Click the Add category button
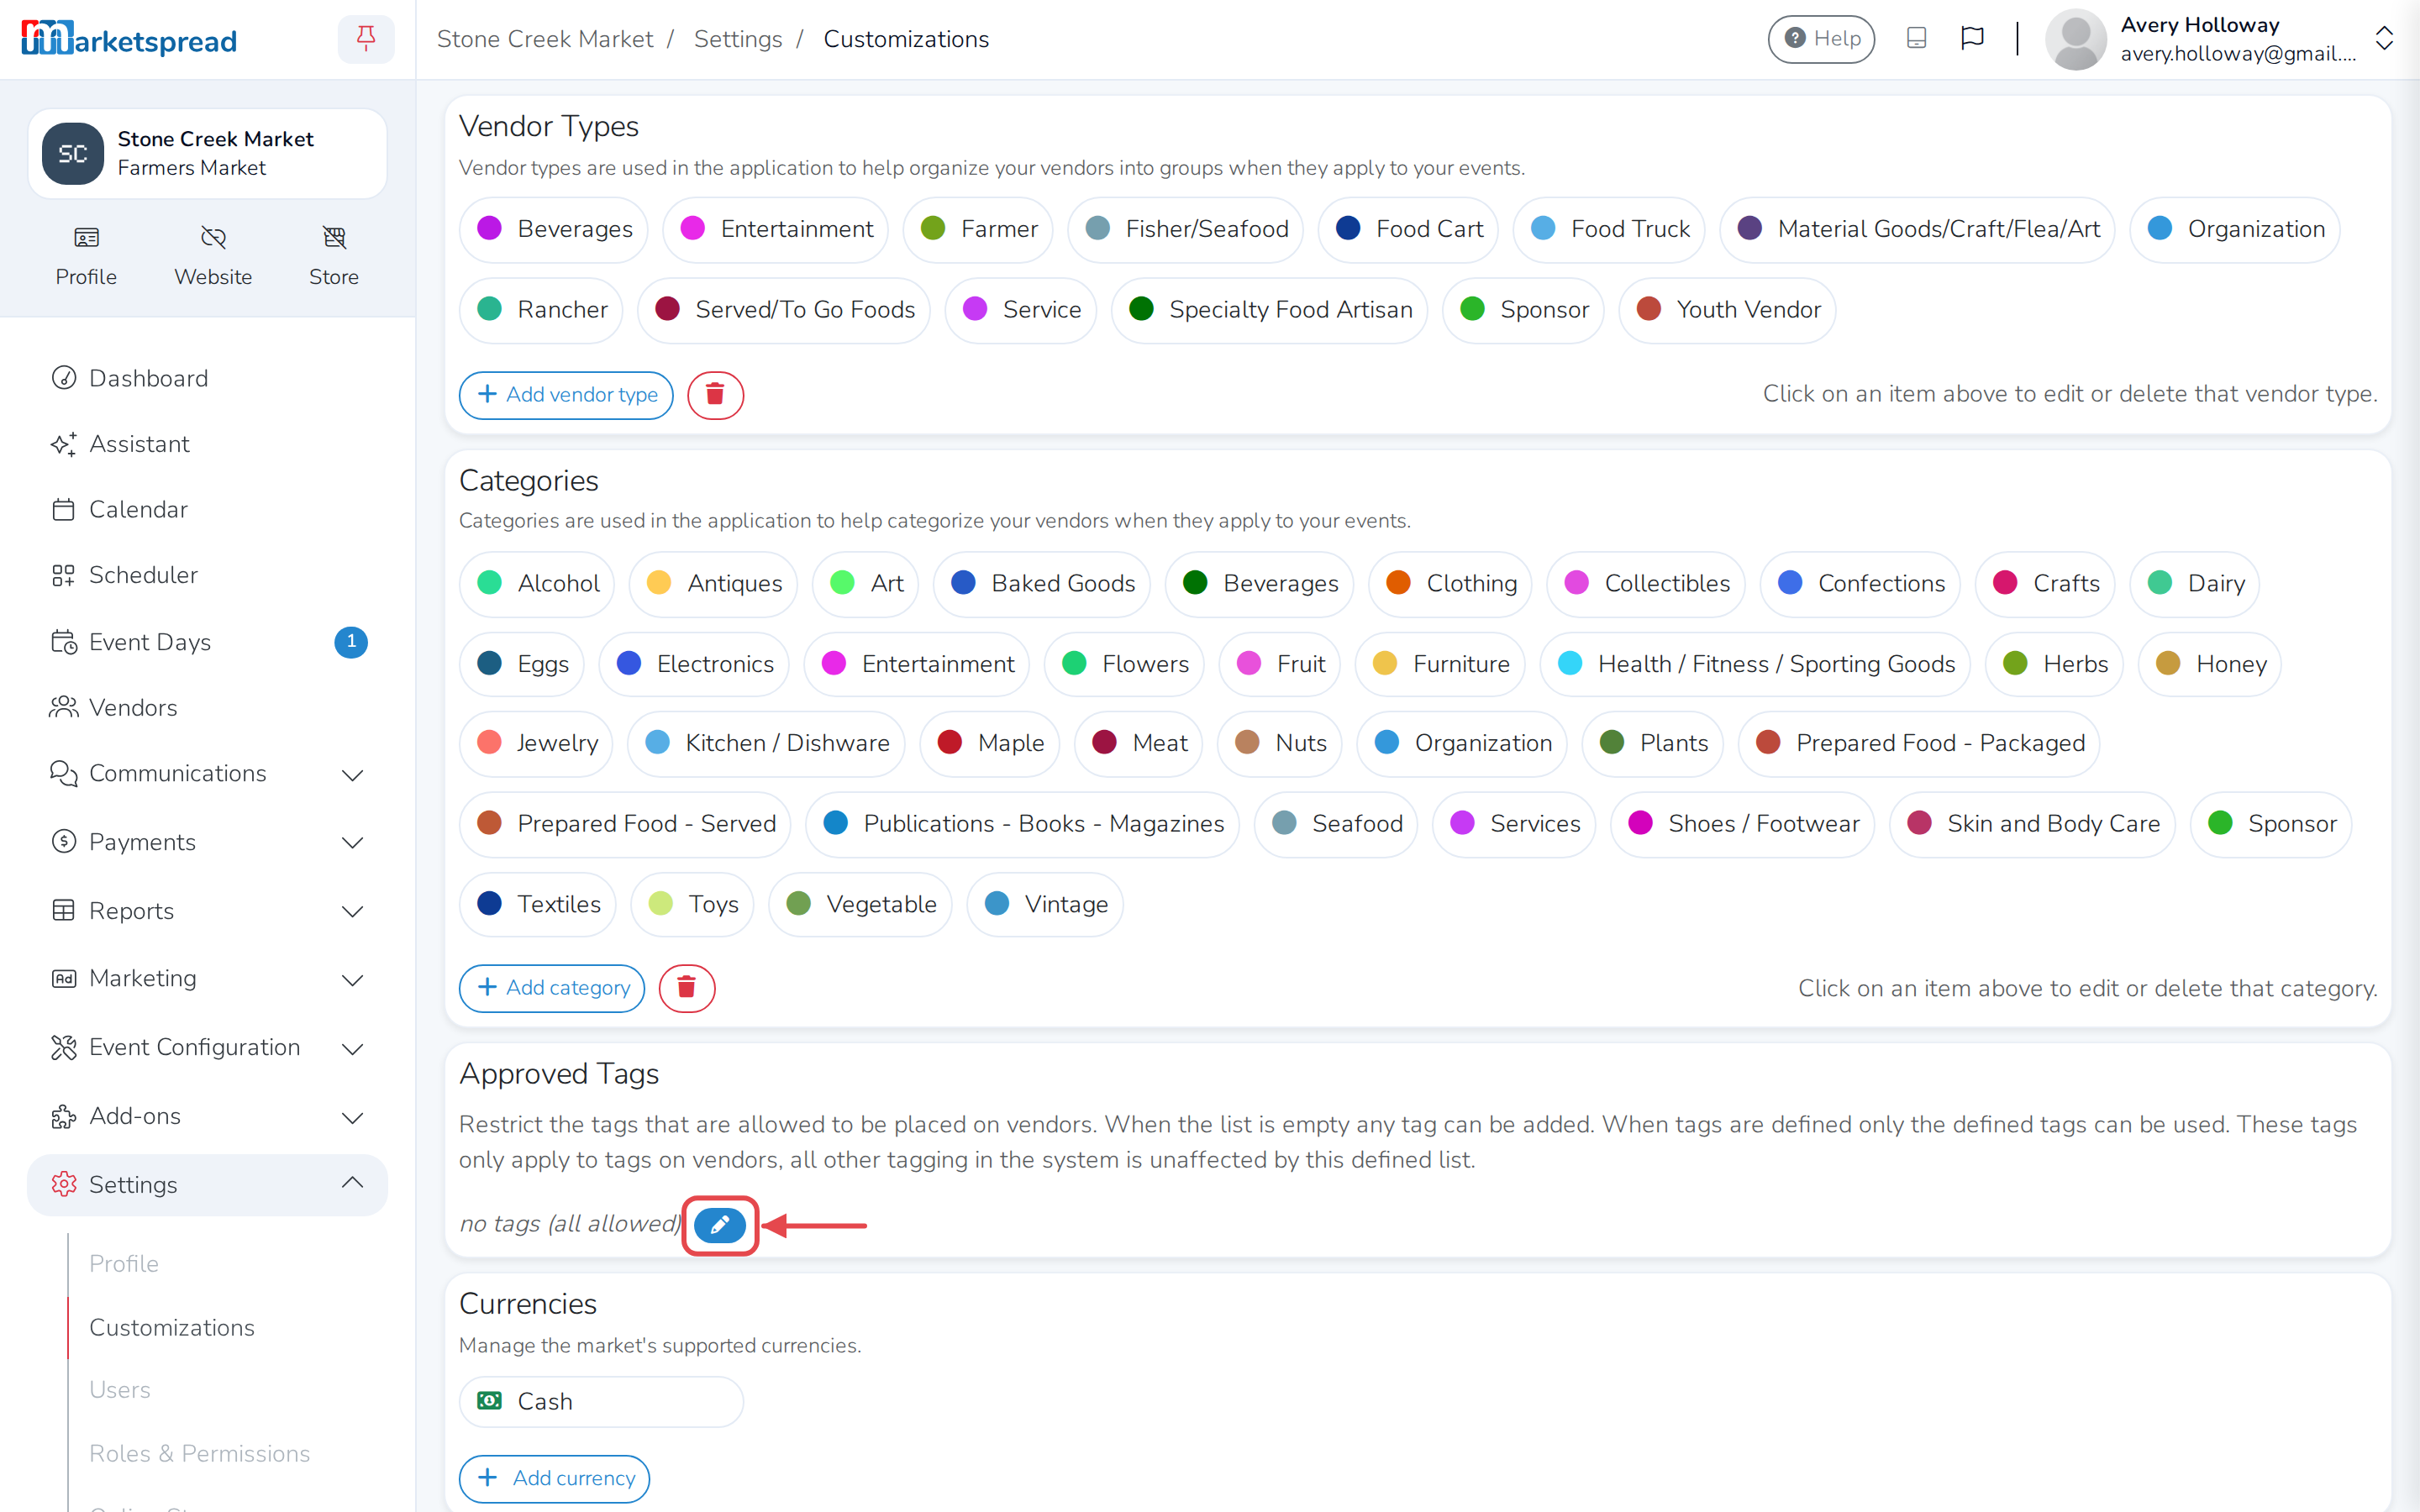The height and width of the screenshot is (1512, 2420). point(552,988)
